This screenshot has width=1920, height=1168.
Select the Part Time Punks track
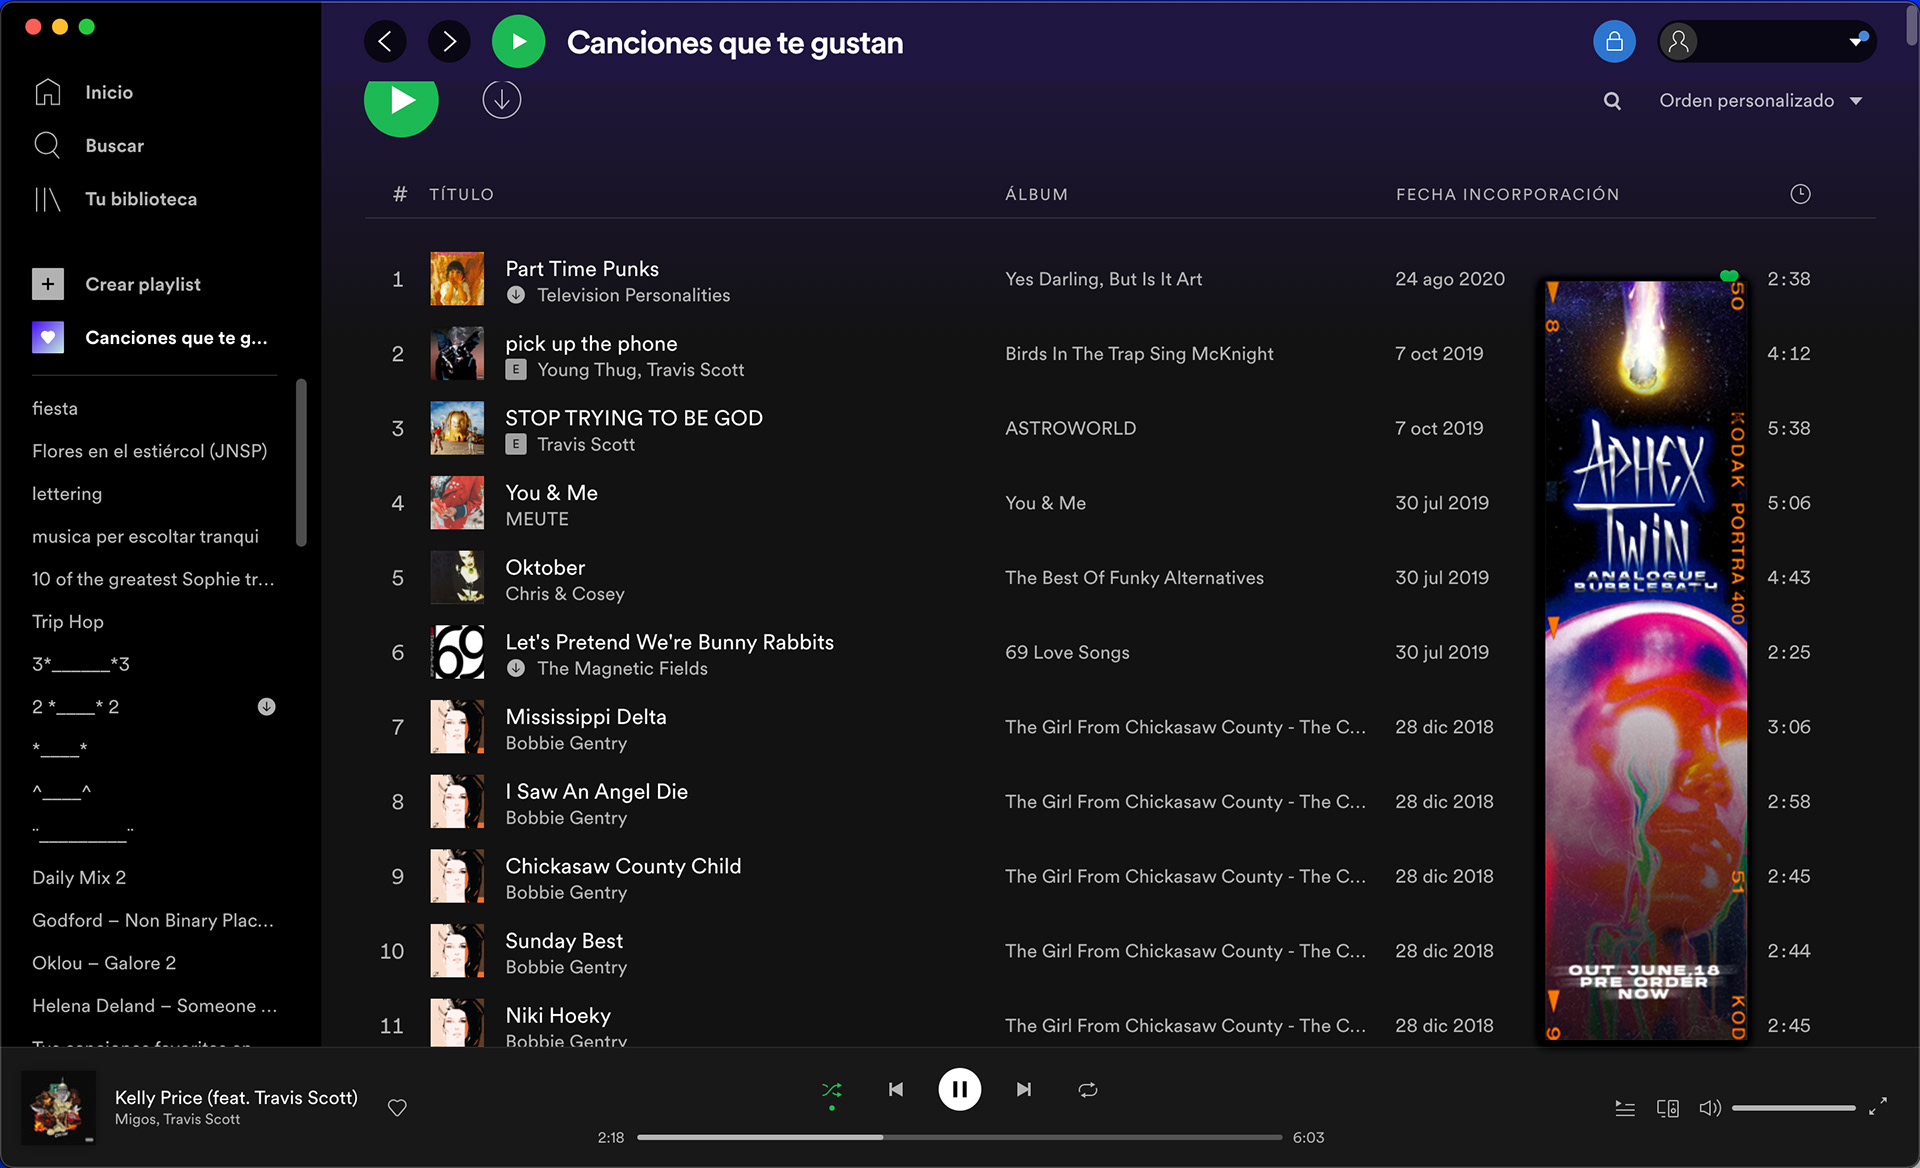[582, 269]
